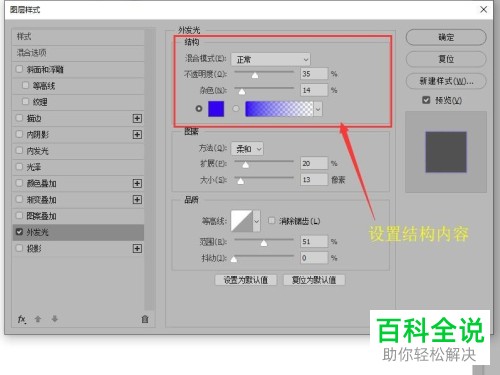Screen dimensions: 500x375
Task: Enable the 纹理 checkbox
Action: 25,101
